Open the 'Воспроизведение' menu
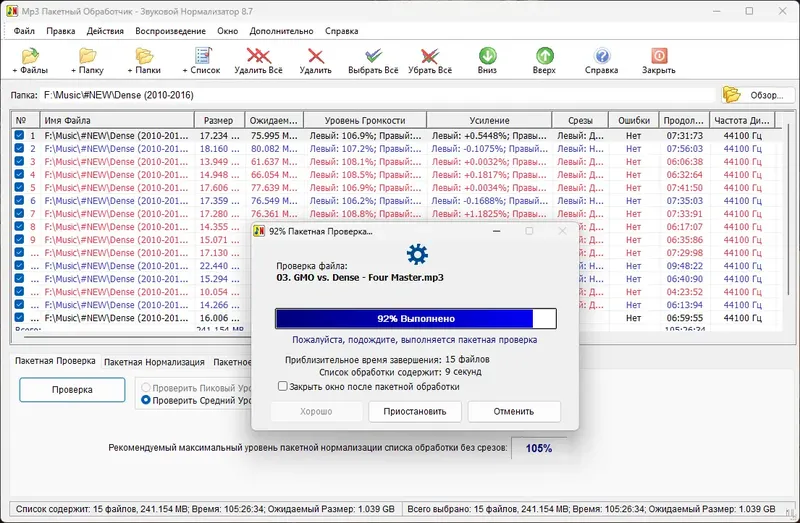 point(170,31)
